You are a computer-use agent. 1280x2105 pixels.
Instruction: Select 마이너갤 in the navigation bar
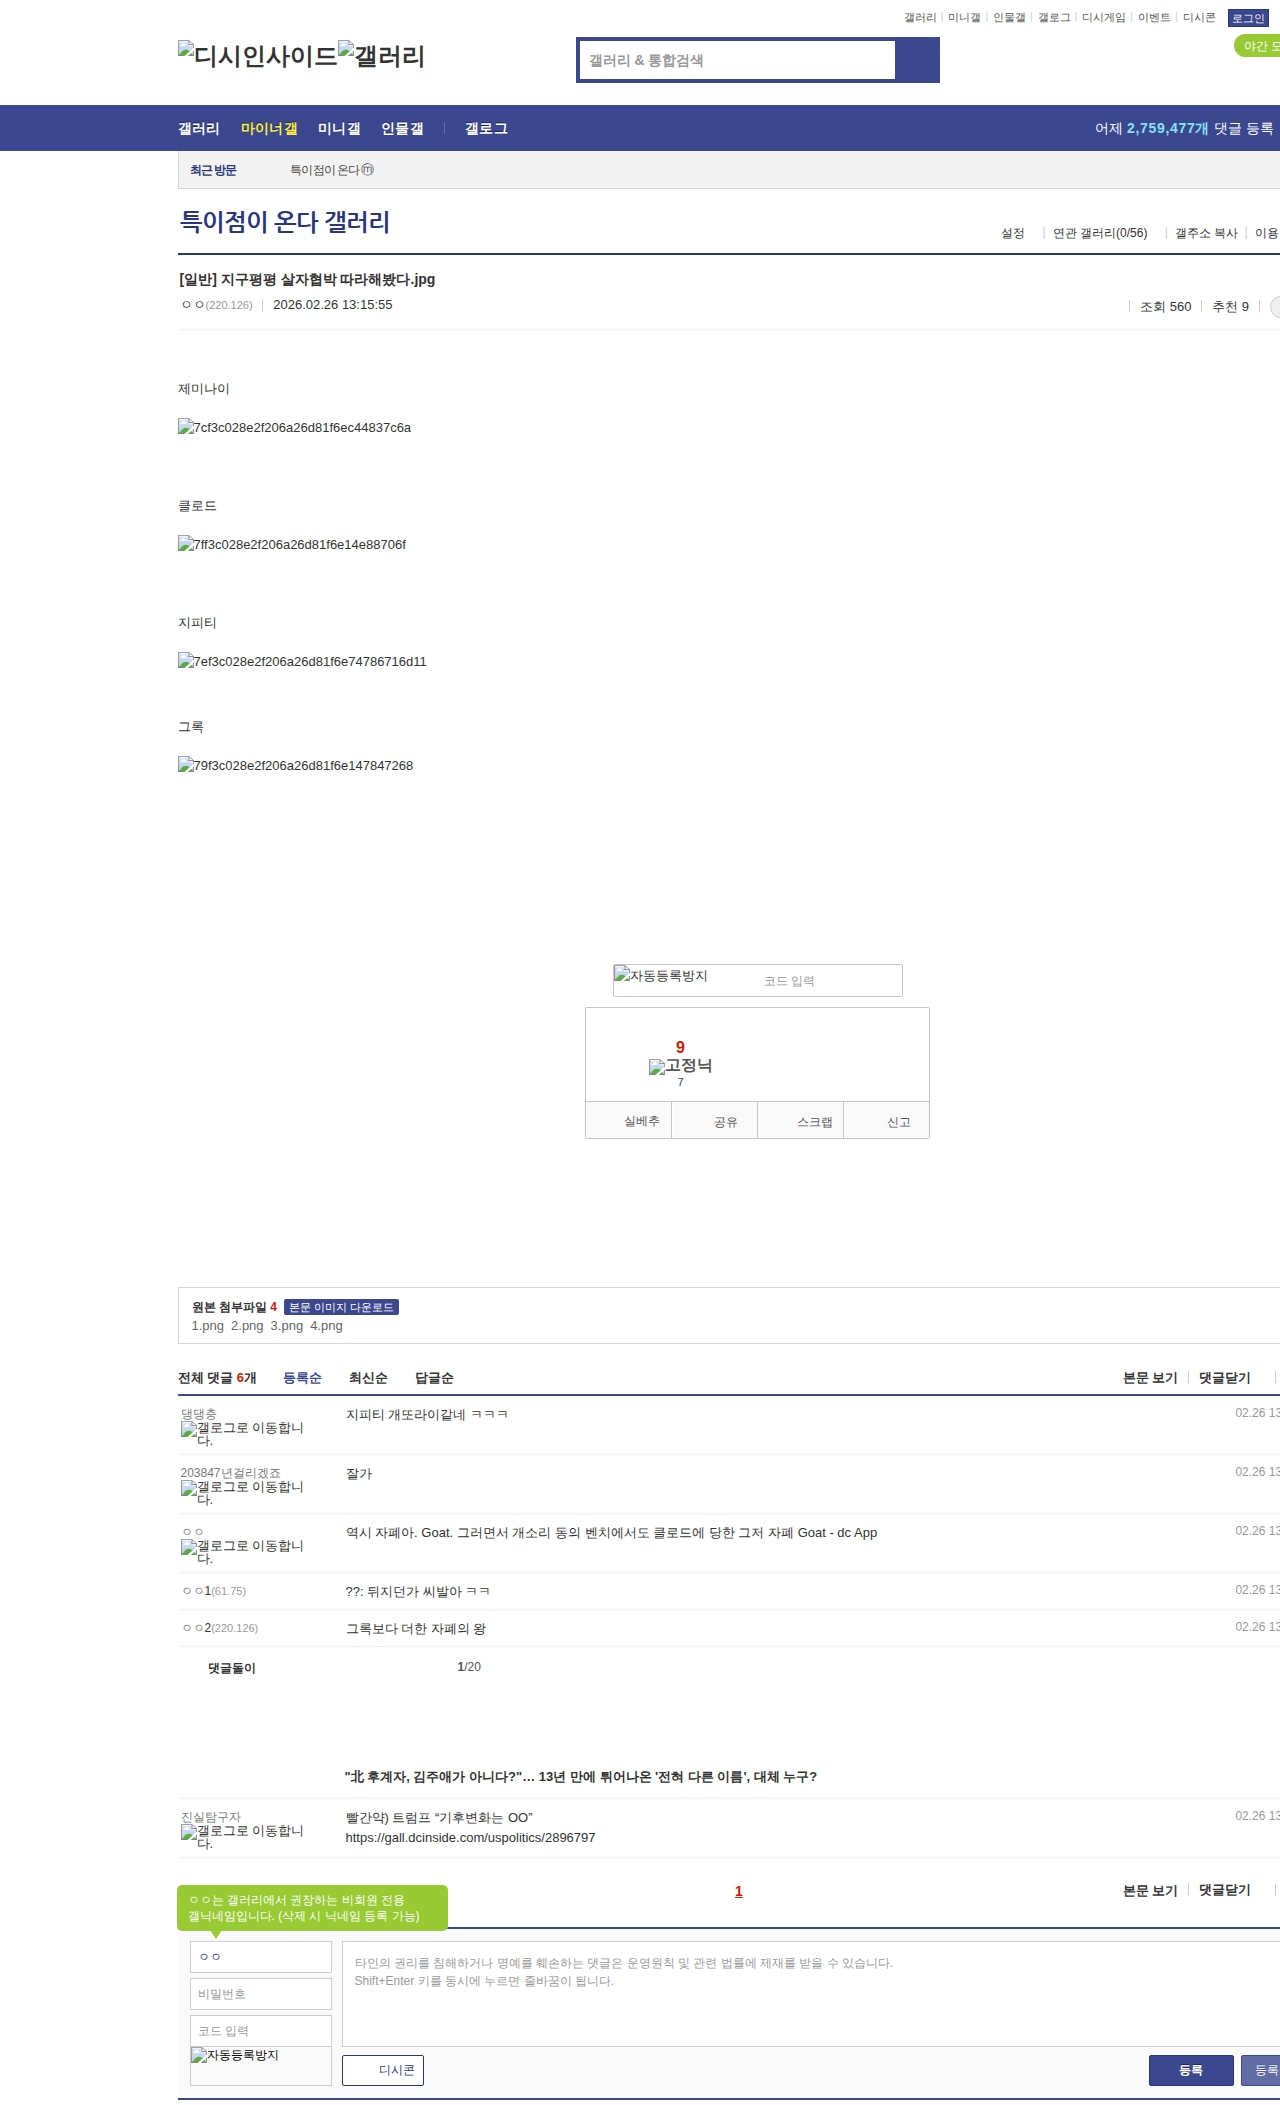pos(269,129)
